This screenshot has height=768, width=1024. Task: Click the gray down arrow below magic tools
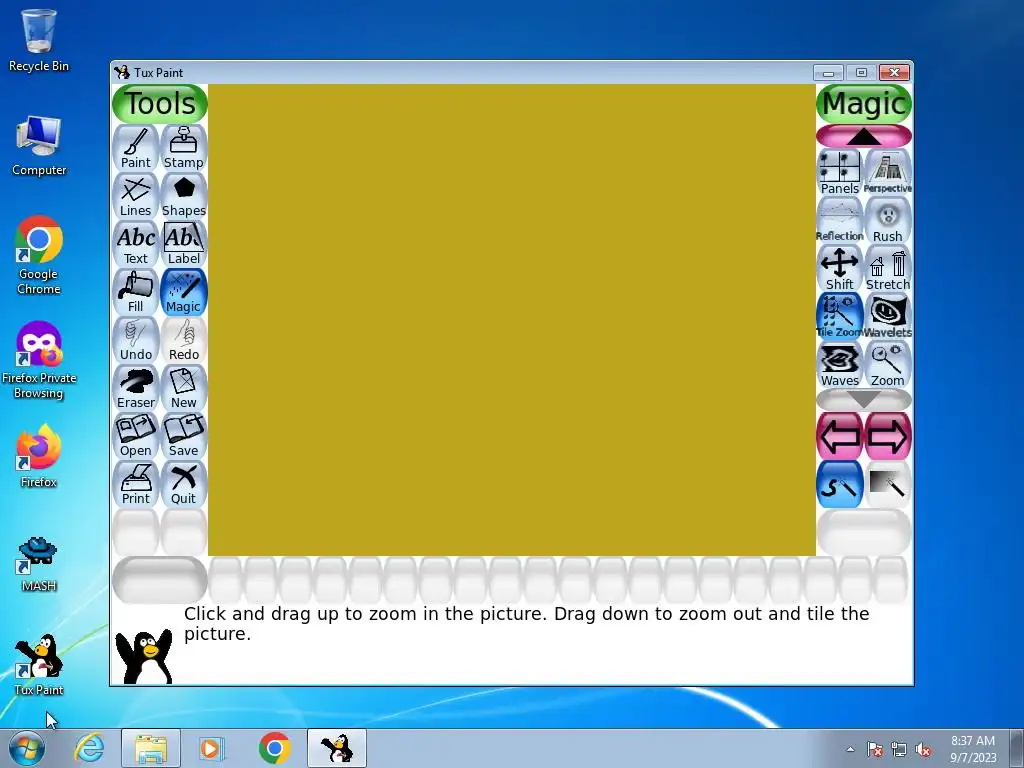point(864,399)
